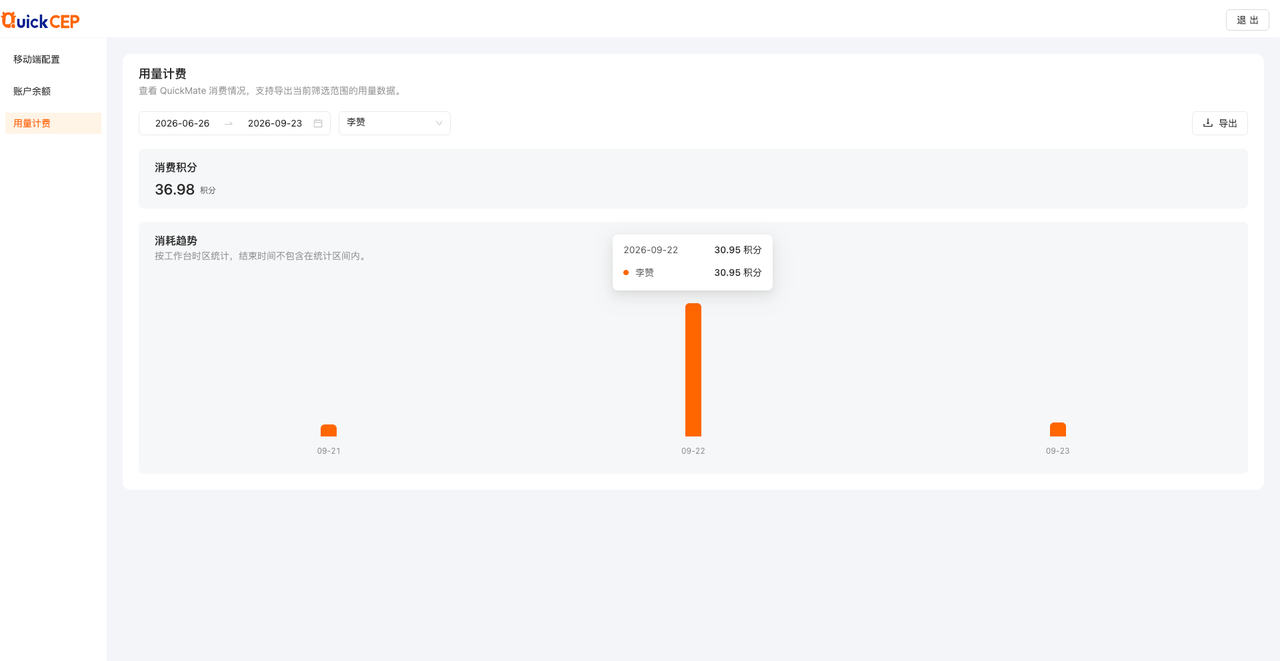Click the 09-22 tall orange bar
Screen dimensions: 1280x661
coord(693,370)
